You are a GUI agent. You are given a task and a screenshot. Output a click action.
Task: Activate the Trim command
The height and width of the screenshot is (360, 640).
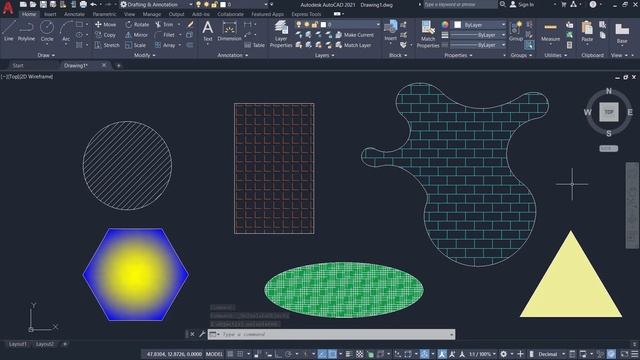[164, 24]
